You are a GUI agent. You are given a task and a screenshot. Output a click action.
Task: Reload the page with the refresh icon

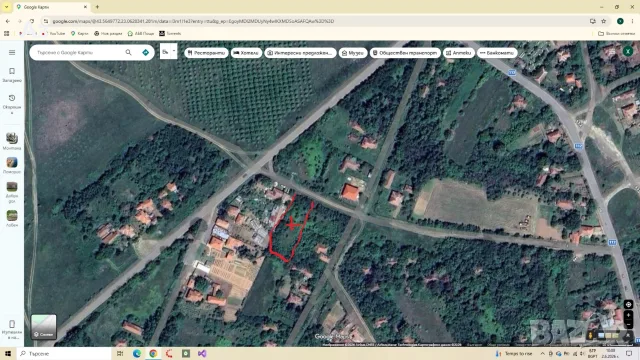coord(31,21)
